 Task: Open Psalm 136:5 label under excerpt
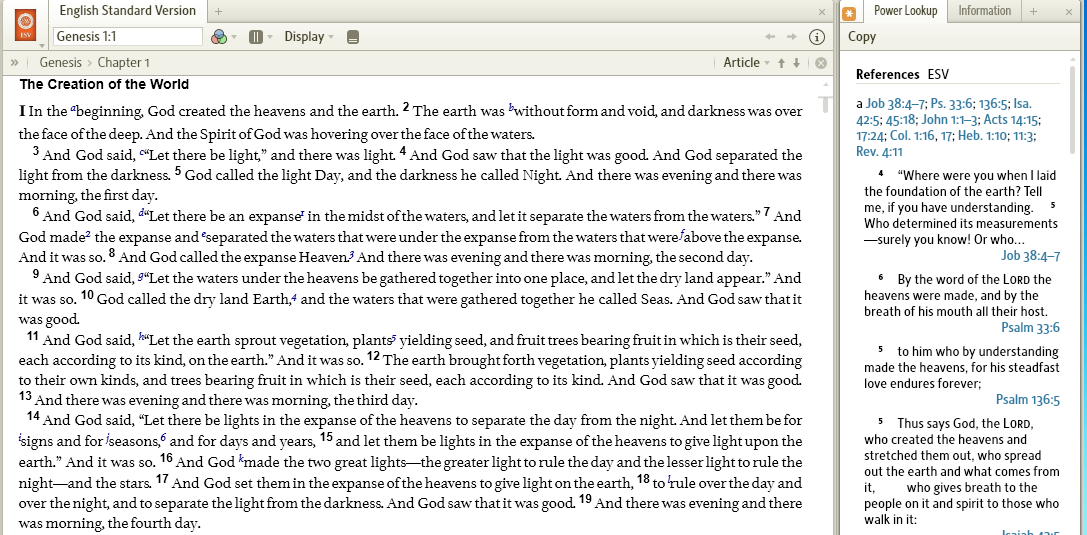pyautogui.click(x=1027, y=400)
